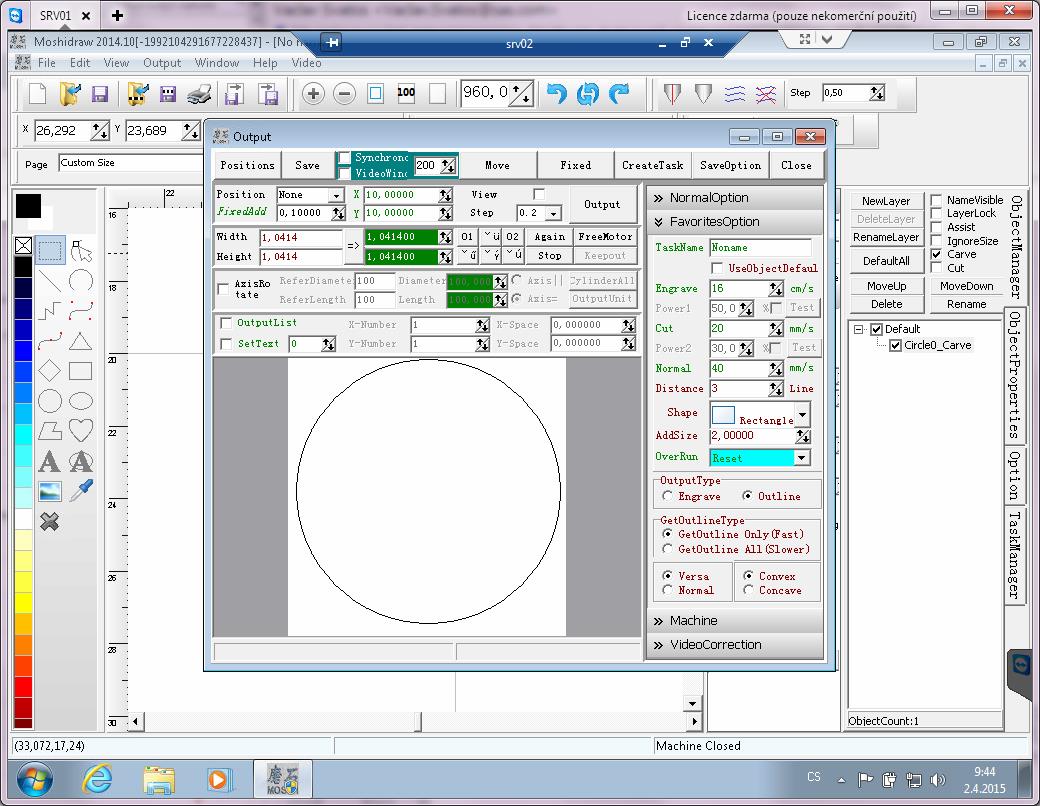Select the eyedropper color picker tool
Screen dimensions: 1040x806
click(x=81, y=491)
